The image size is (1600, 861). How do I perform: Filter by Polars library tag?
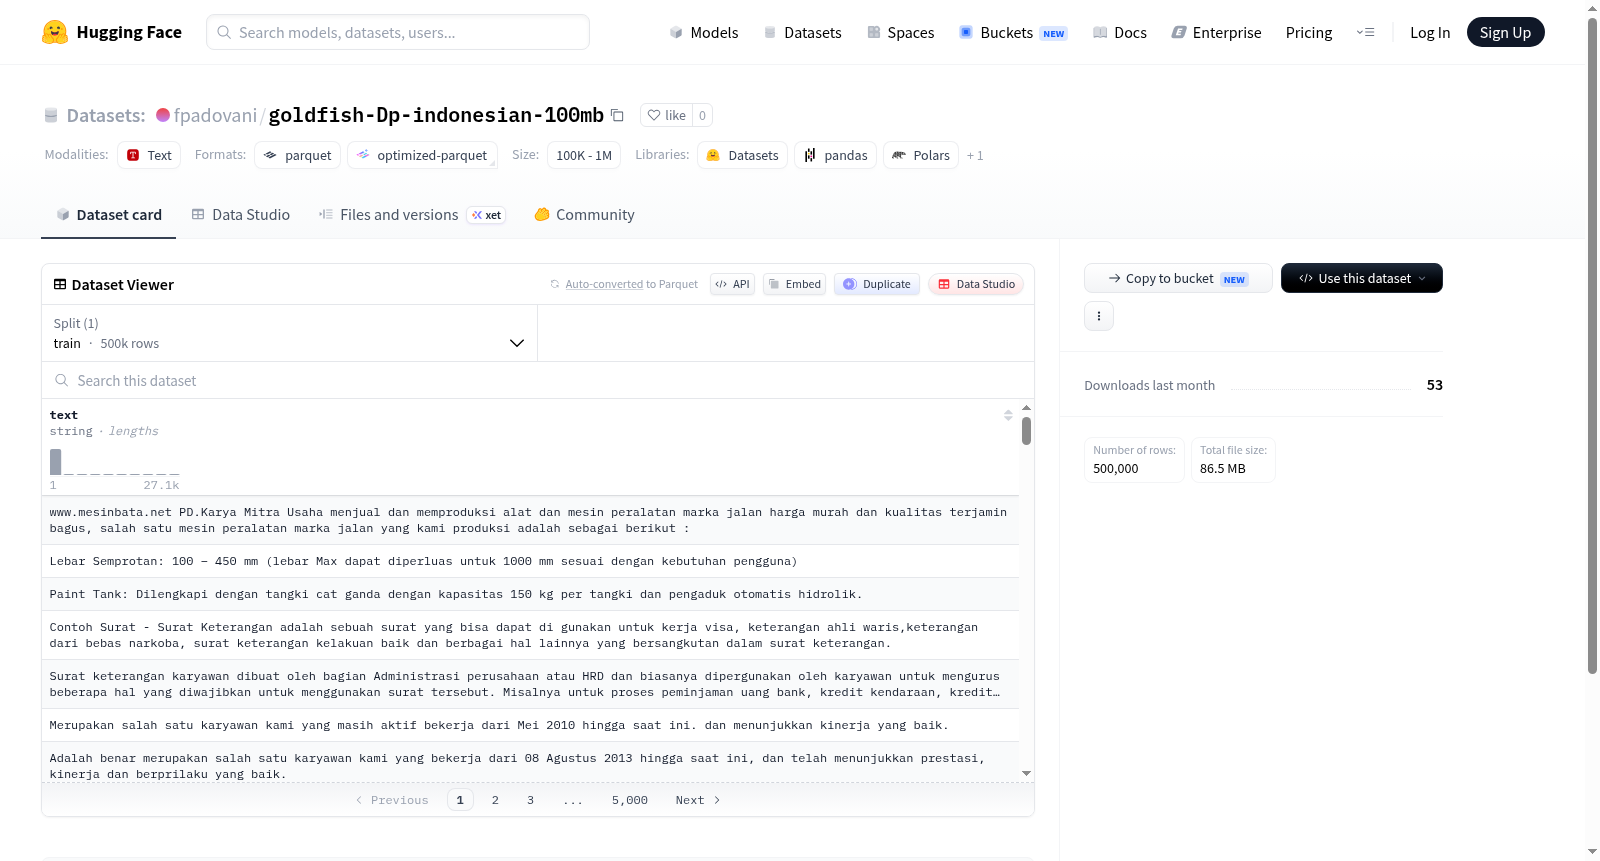pos(920,155)
